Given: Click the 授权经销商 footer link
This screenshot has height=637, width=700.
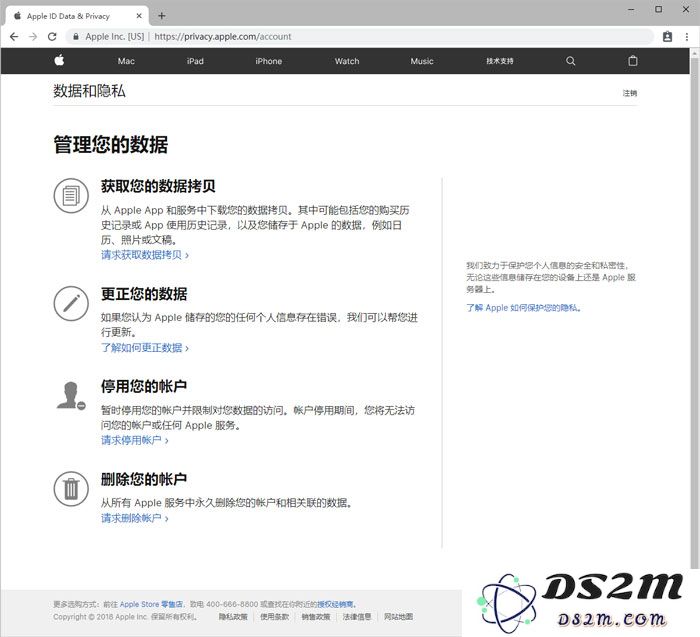Looking at the screenshot, I should pos(335,604).
